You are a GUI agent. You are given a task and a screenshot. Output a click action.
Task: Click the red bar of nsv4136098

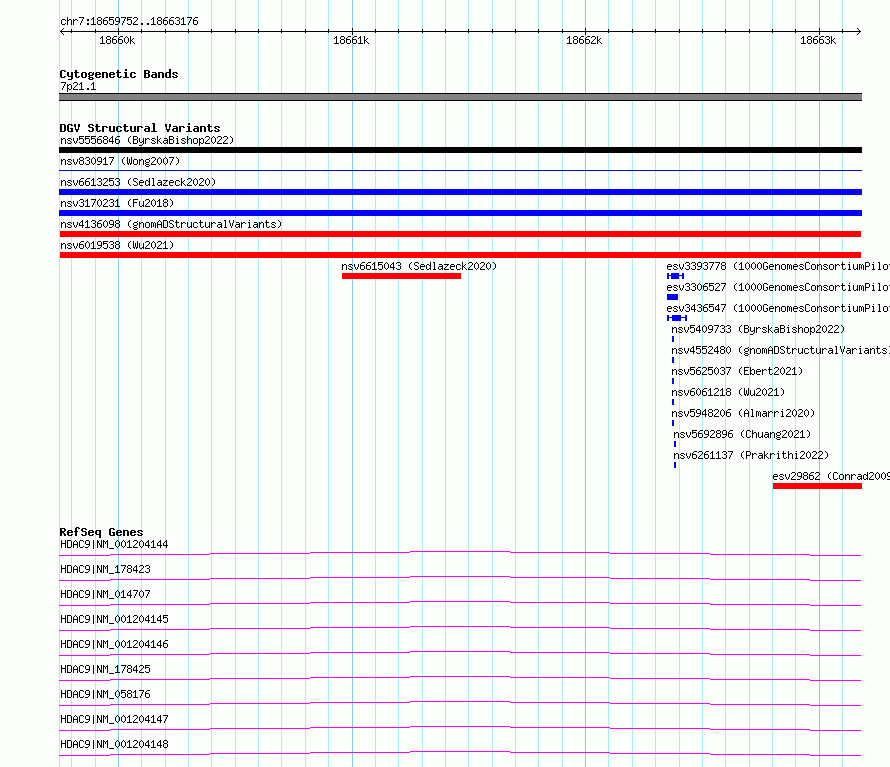(x=460, y=234)
